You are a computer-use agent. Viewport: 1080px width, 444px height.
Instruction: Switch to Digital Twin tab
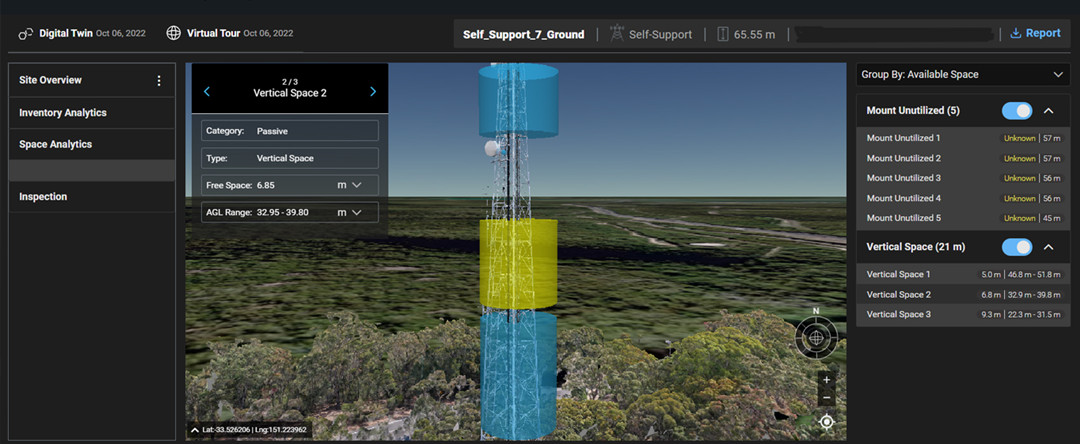point(81,33)
